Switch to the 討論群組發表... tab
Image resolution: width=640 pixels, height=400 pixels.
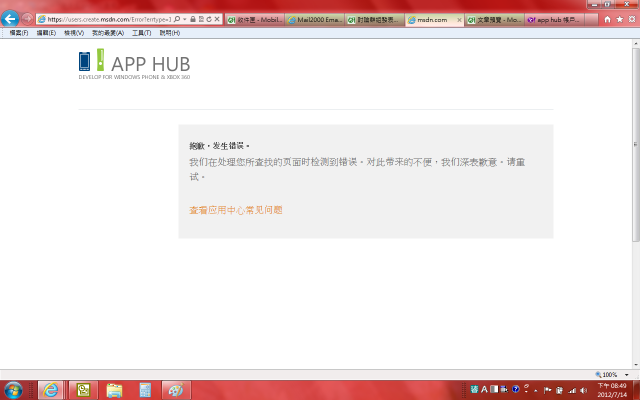pos(375,20)
